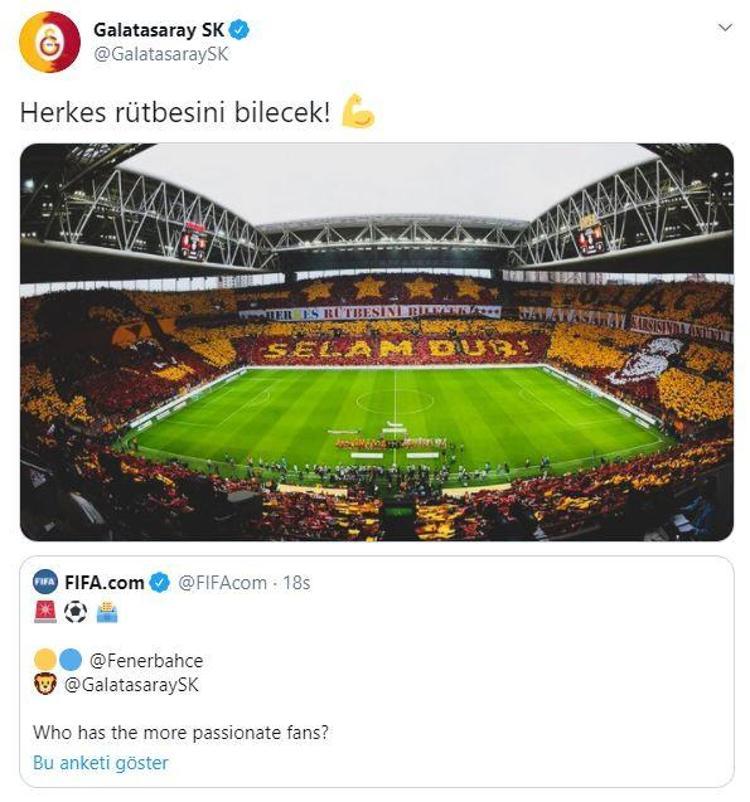Open the stadium photo attachment

pyautogui.click(x=376, y=342)
